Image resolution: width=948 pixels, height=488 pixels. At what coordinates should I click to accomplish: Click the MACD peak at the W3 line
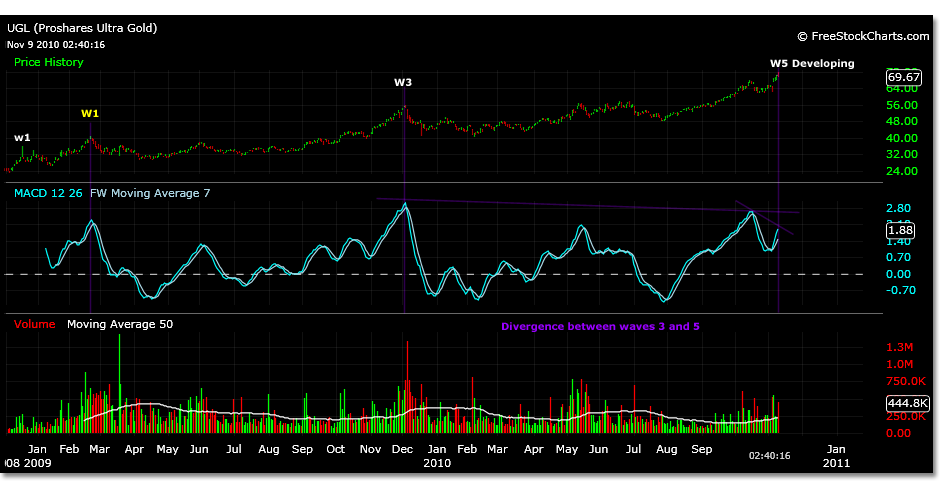tap(405, 206)
